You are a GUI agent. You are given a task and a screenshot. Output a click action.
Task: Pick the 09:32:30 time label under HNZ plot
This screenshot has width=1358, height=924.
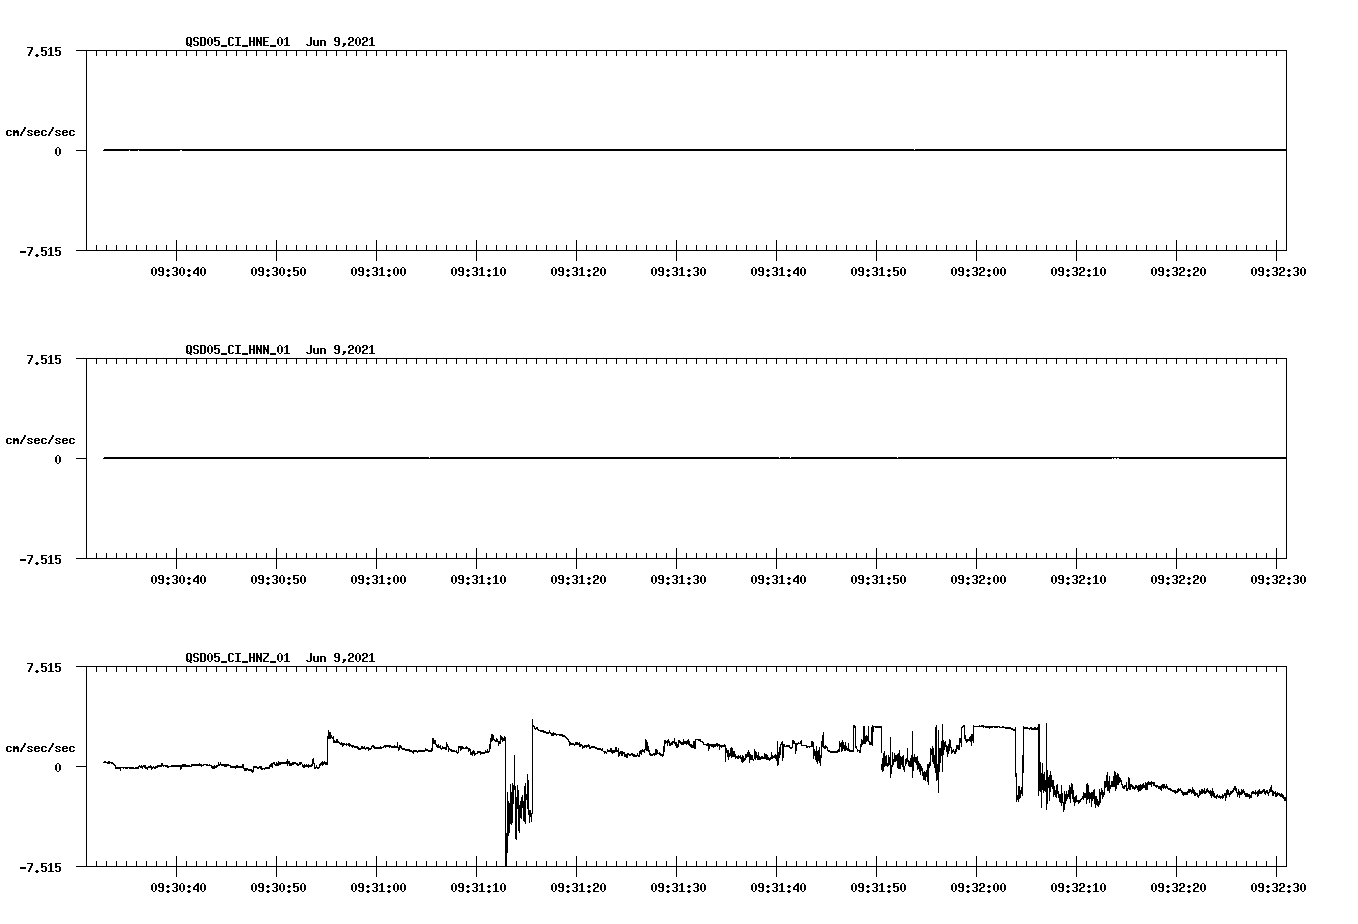[1278, 887]
